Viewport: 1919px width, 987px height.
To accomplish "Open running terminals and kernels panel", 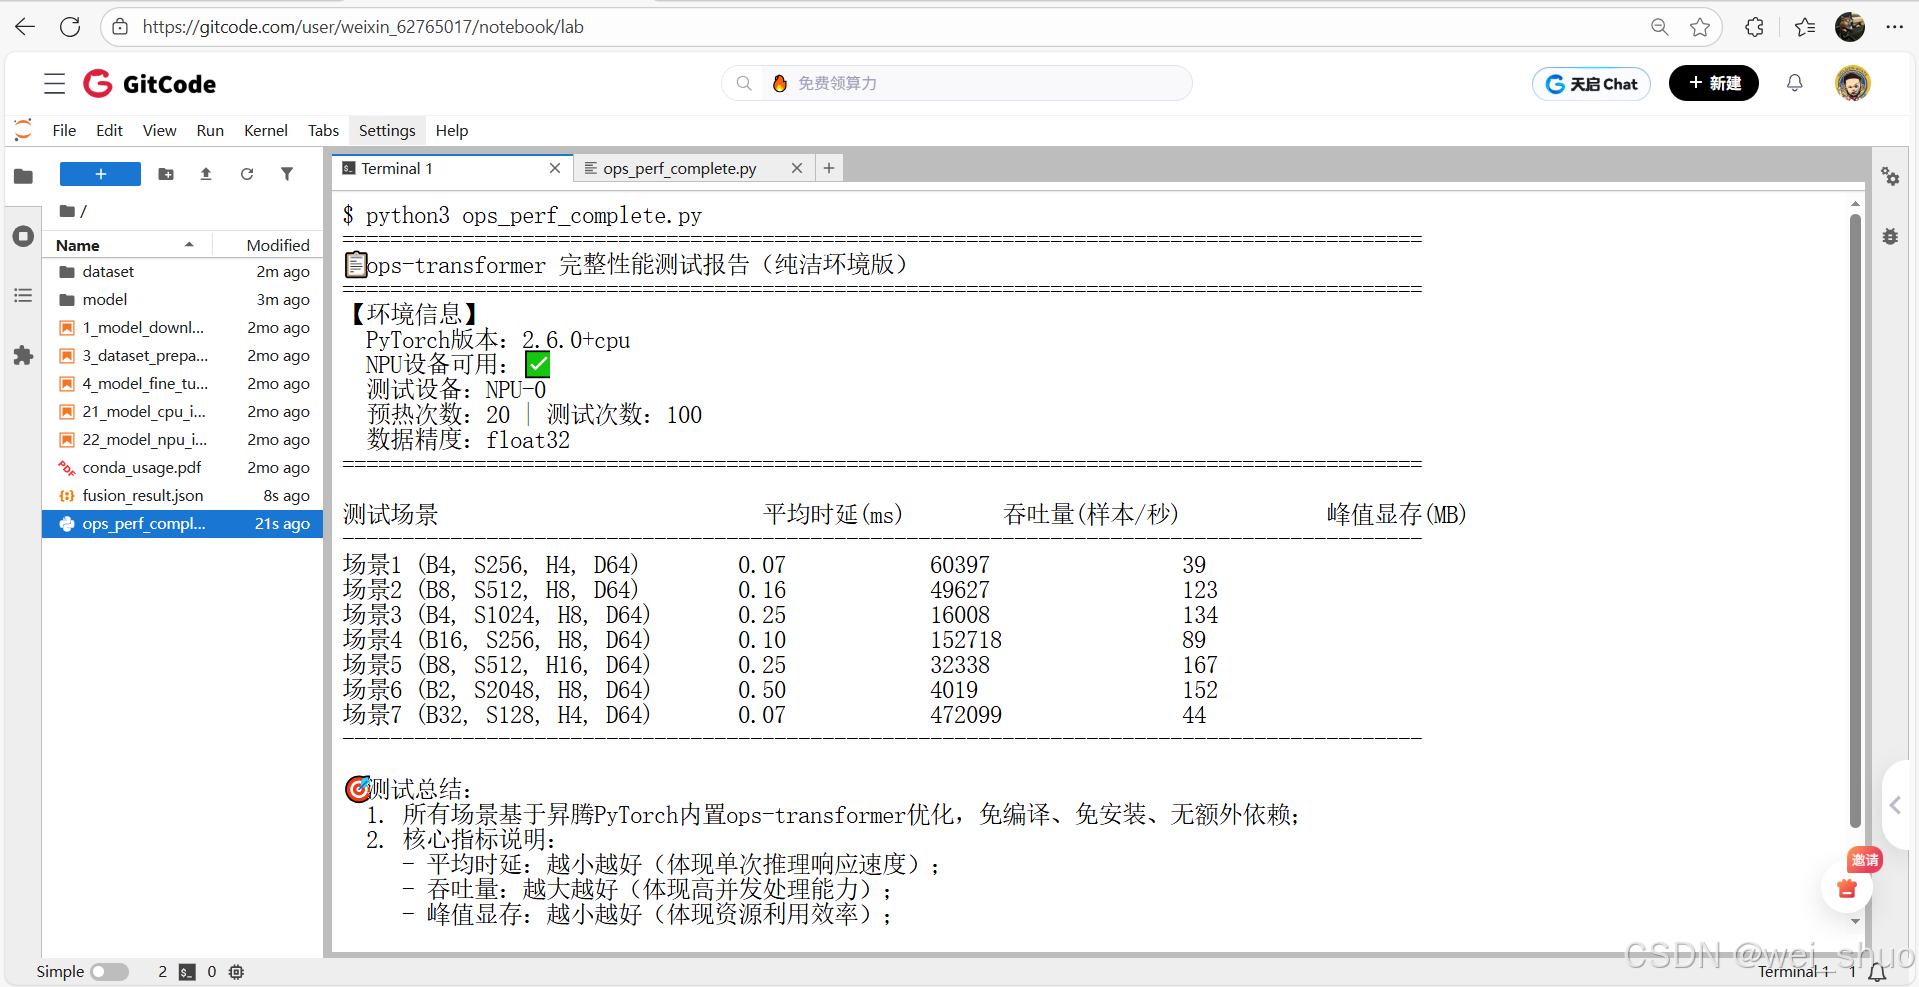I will click(x=23, y=237).
